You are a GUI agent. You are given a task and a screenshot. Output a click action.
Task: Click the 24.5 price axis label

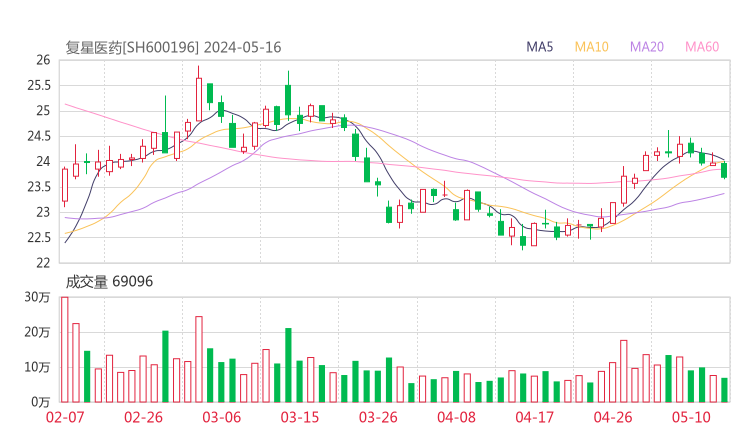(x=39, y=136)
